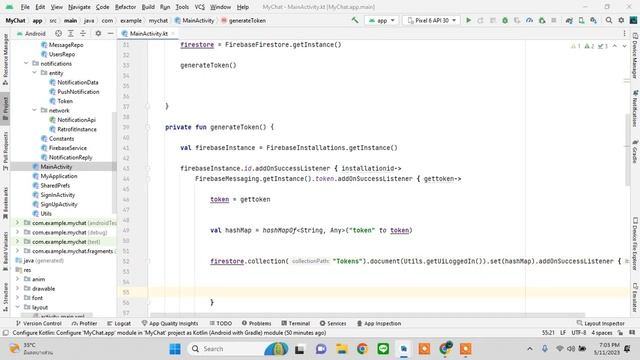Click the editor vertical scrollbar

(x=627, y=149)
